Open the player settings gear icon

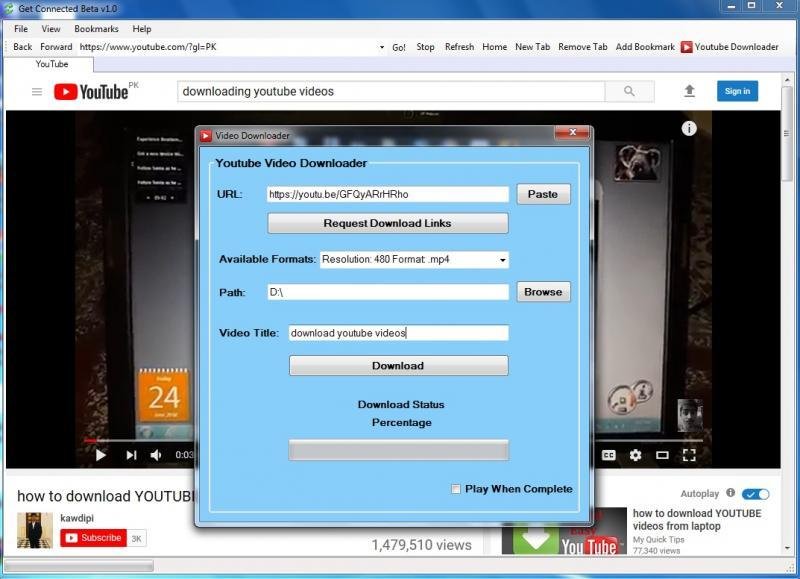(x=637, y=454)
